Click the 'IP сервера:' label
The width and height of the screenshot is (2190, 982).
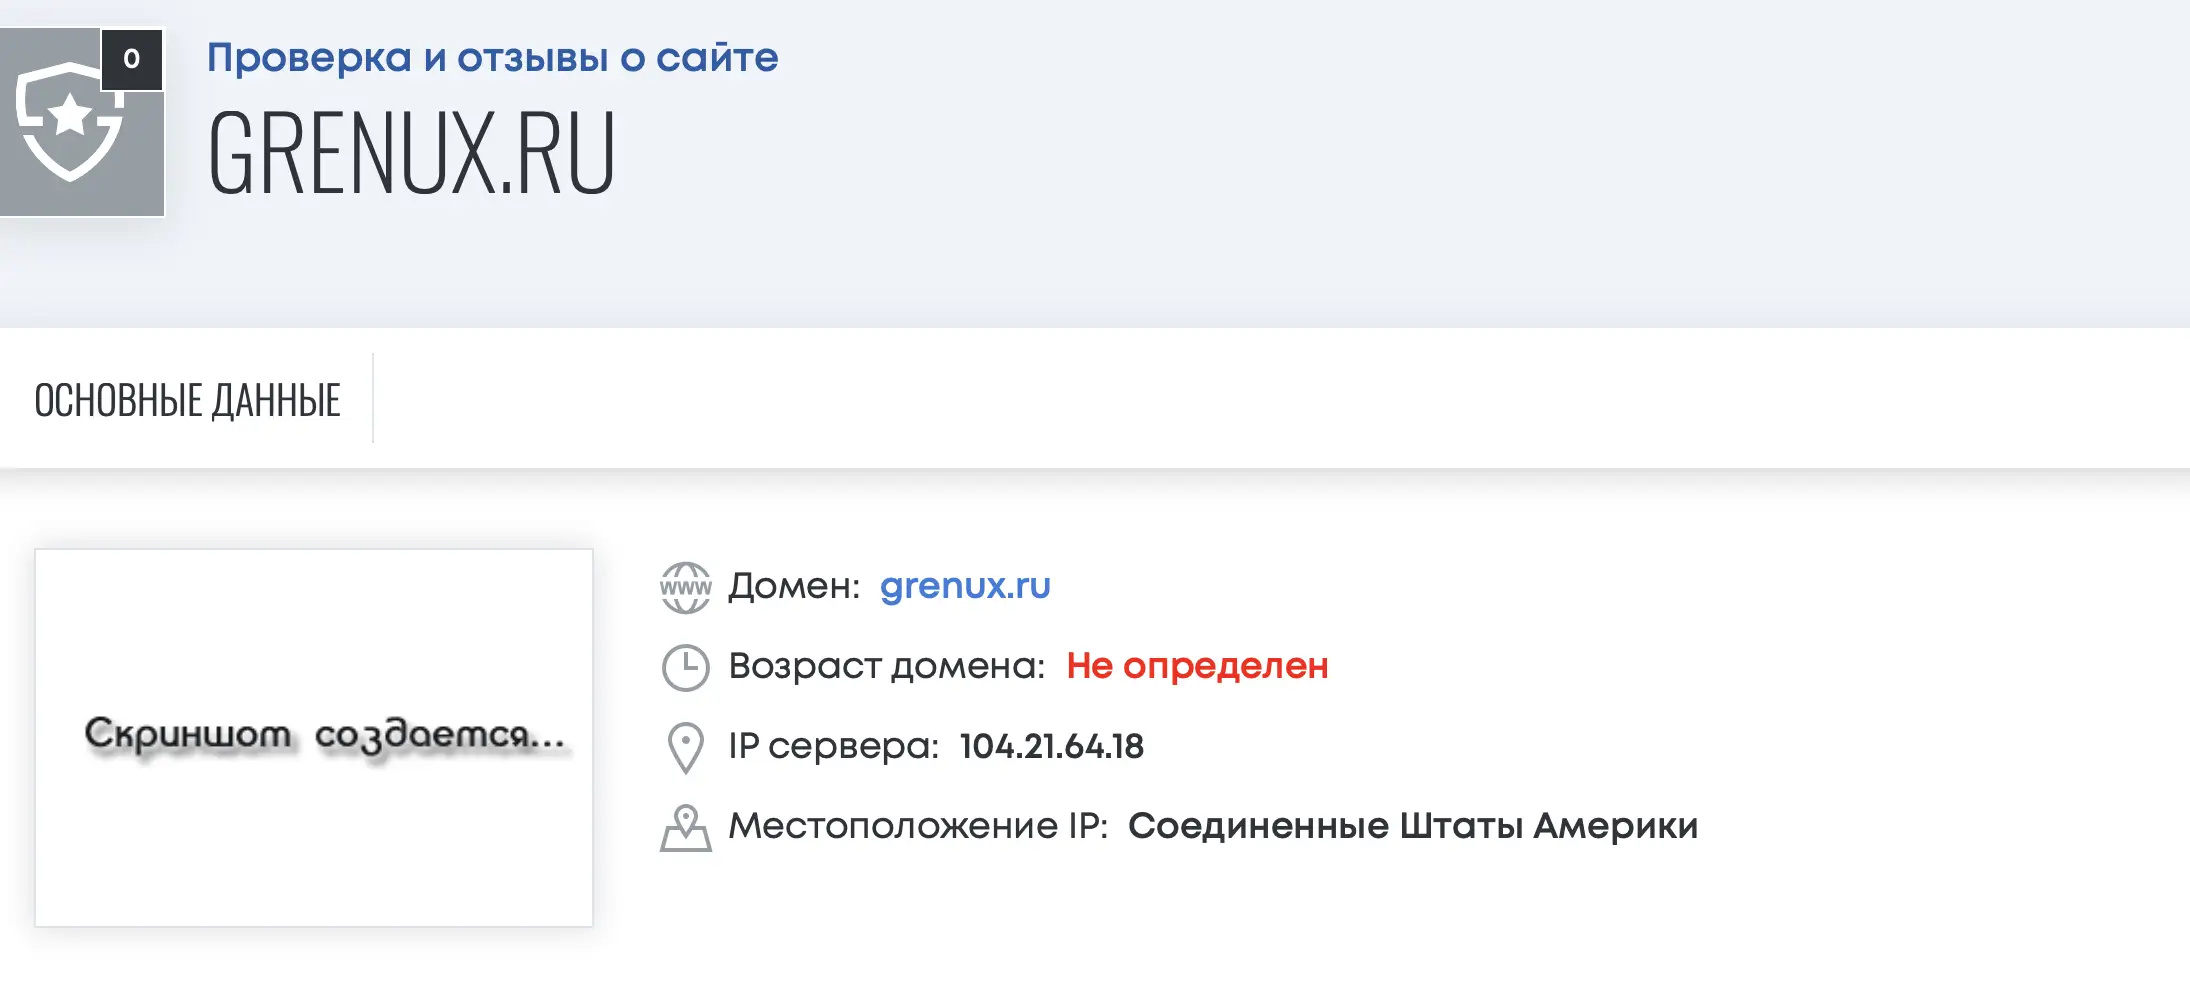coord(834,746)
